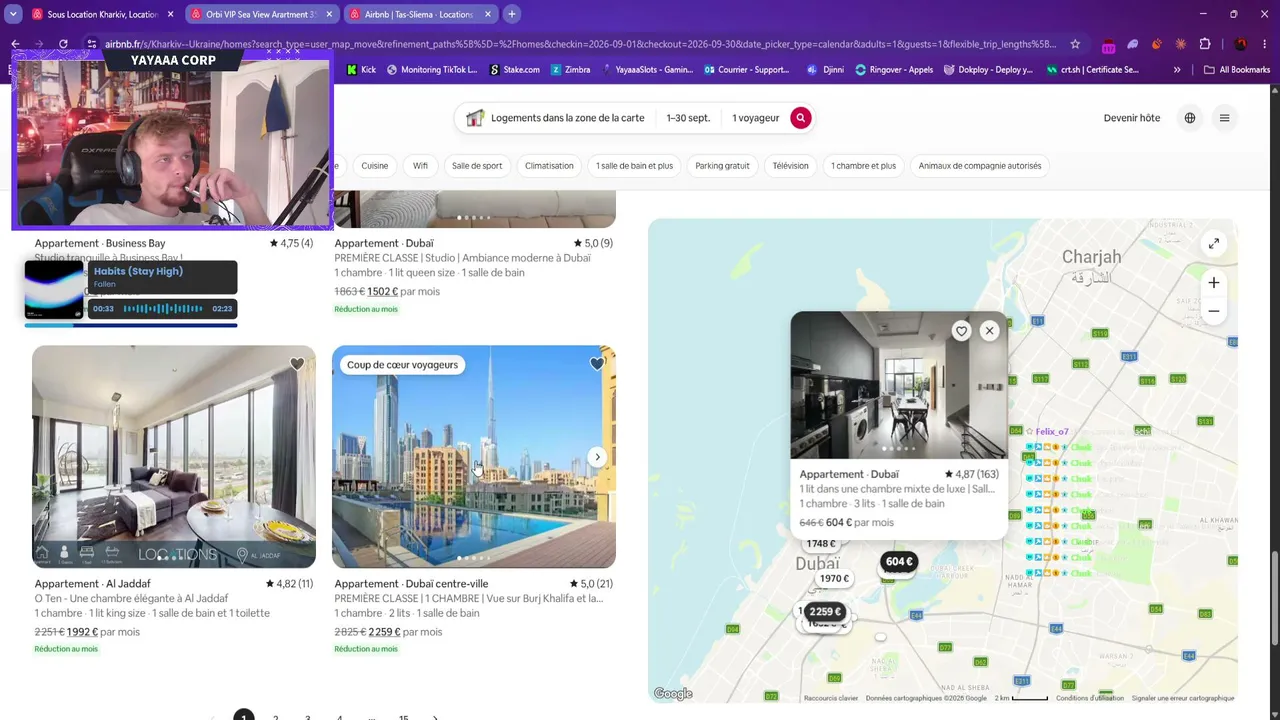1280x720 pixels.
Task: Reload the current page
Action: click(63, 44)
